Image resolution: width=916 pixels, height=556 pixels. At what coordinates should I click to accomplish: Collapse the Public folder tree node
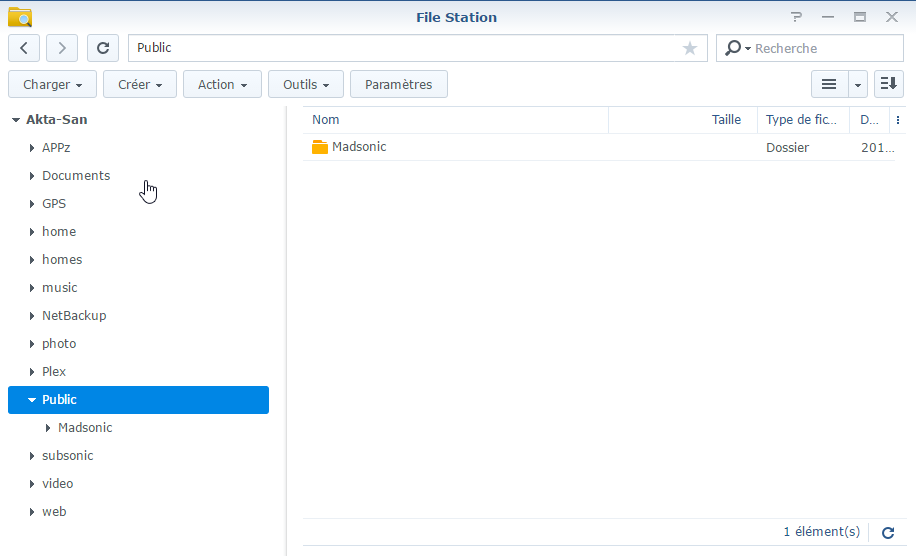(x=32, y=400)
